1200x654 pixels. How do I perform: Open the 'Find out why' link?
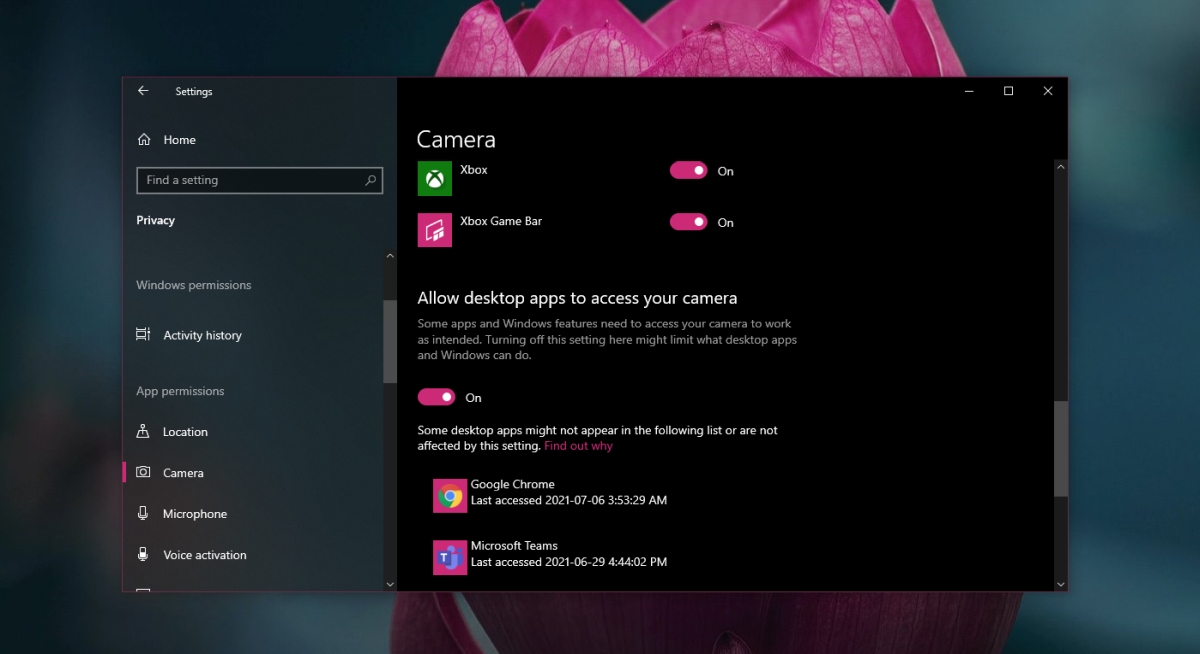tap(578, 446)
